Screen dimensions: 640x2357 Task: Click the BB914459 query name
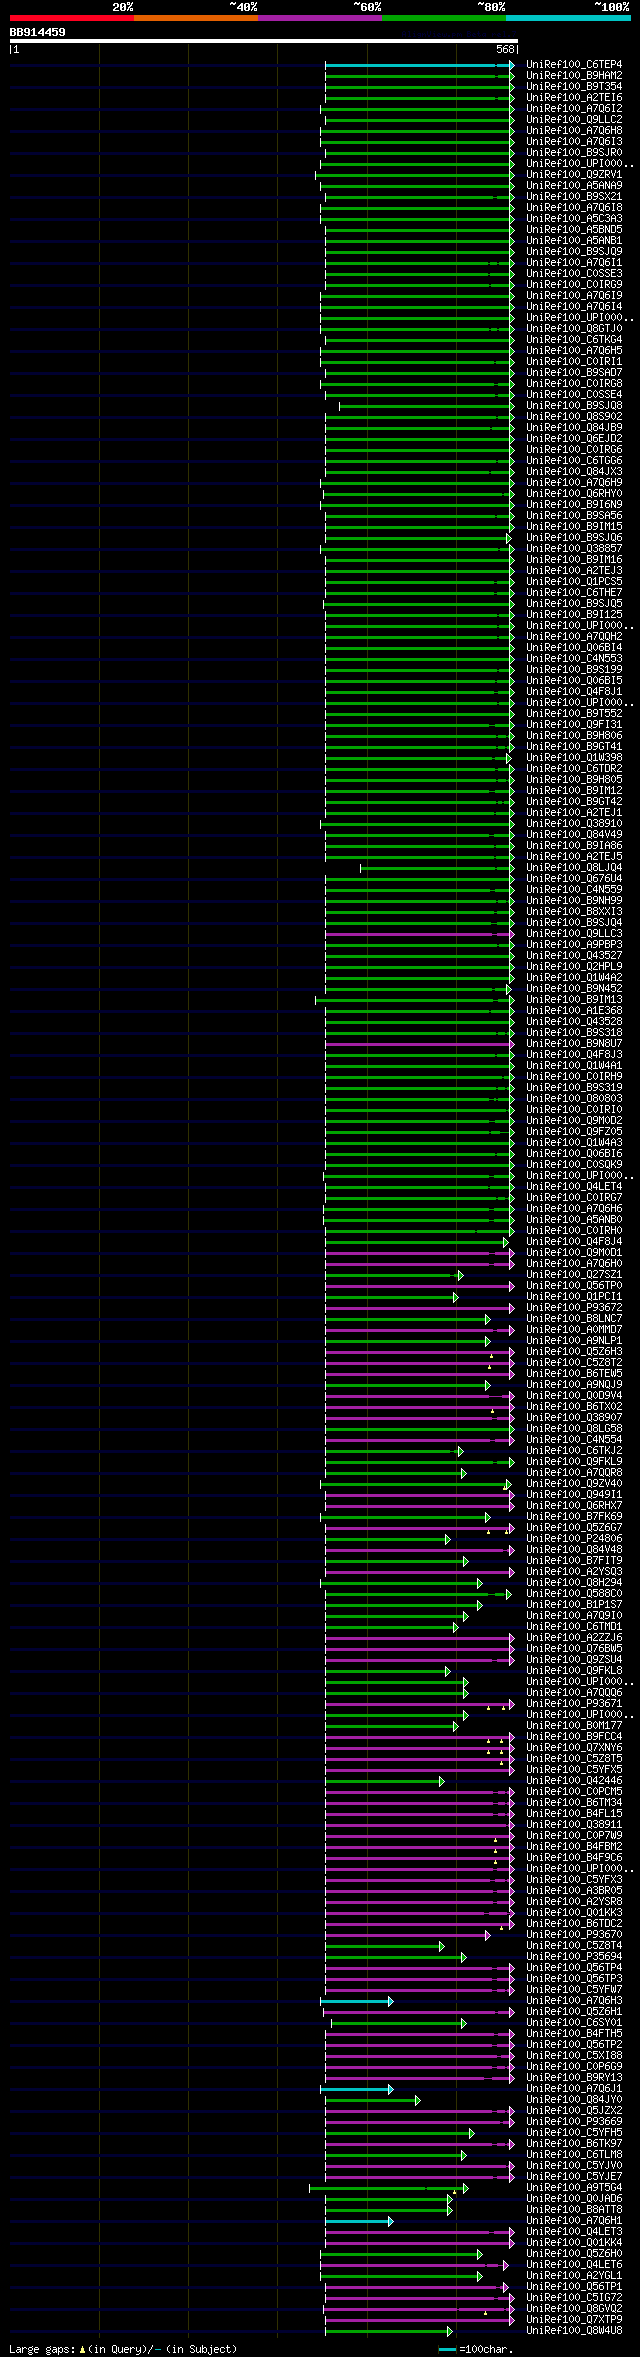coord(38,32)
